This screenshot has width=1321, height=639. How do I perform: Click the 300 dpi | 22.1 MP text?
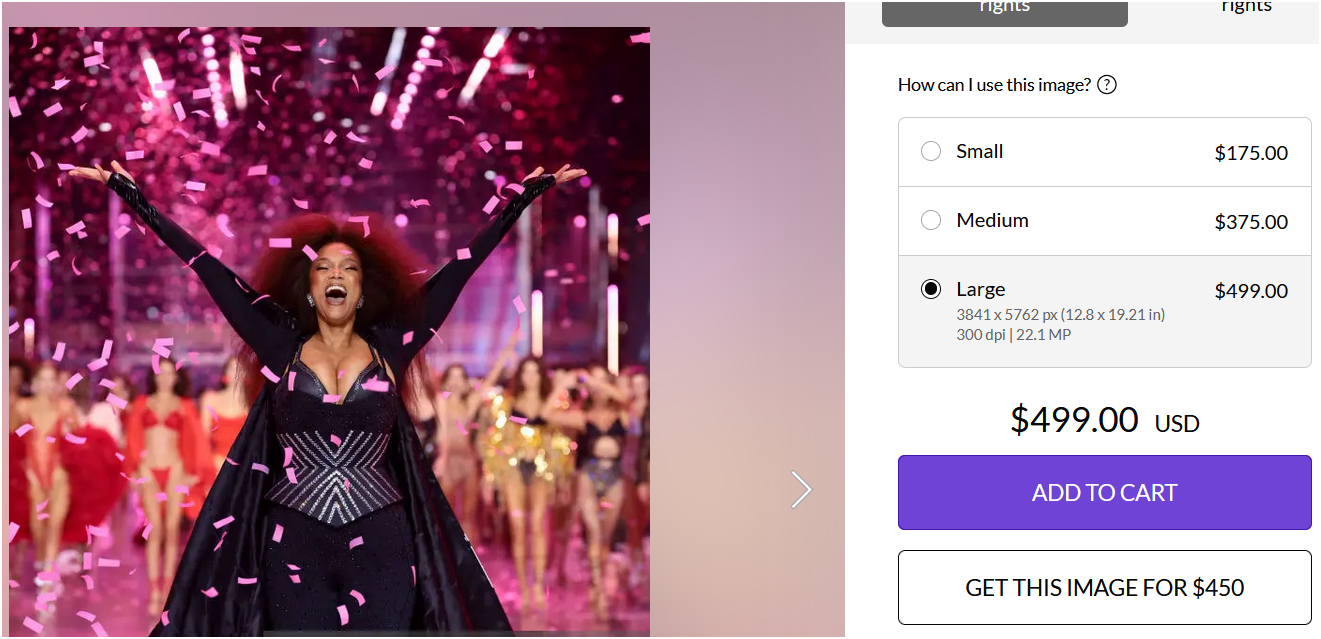coord(1013,335)
